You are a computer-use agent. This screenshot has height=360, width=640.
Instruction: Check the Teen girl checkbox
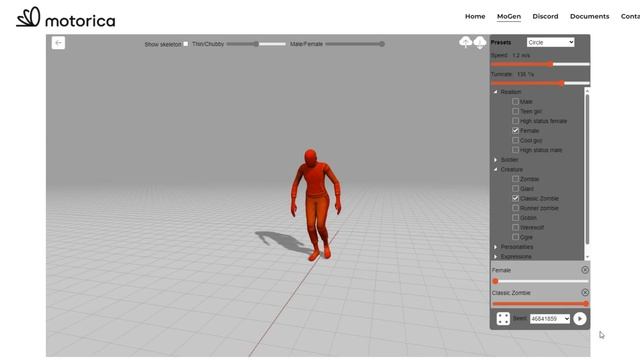click(516, 111)
